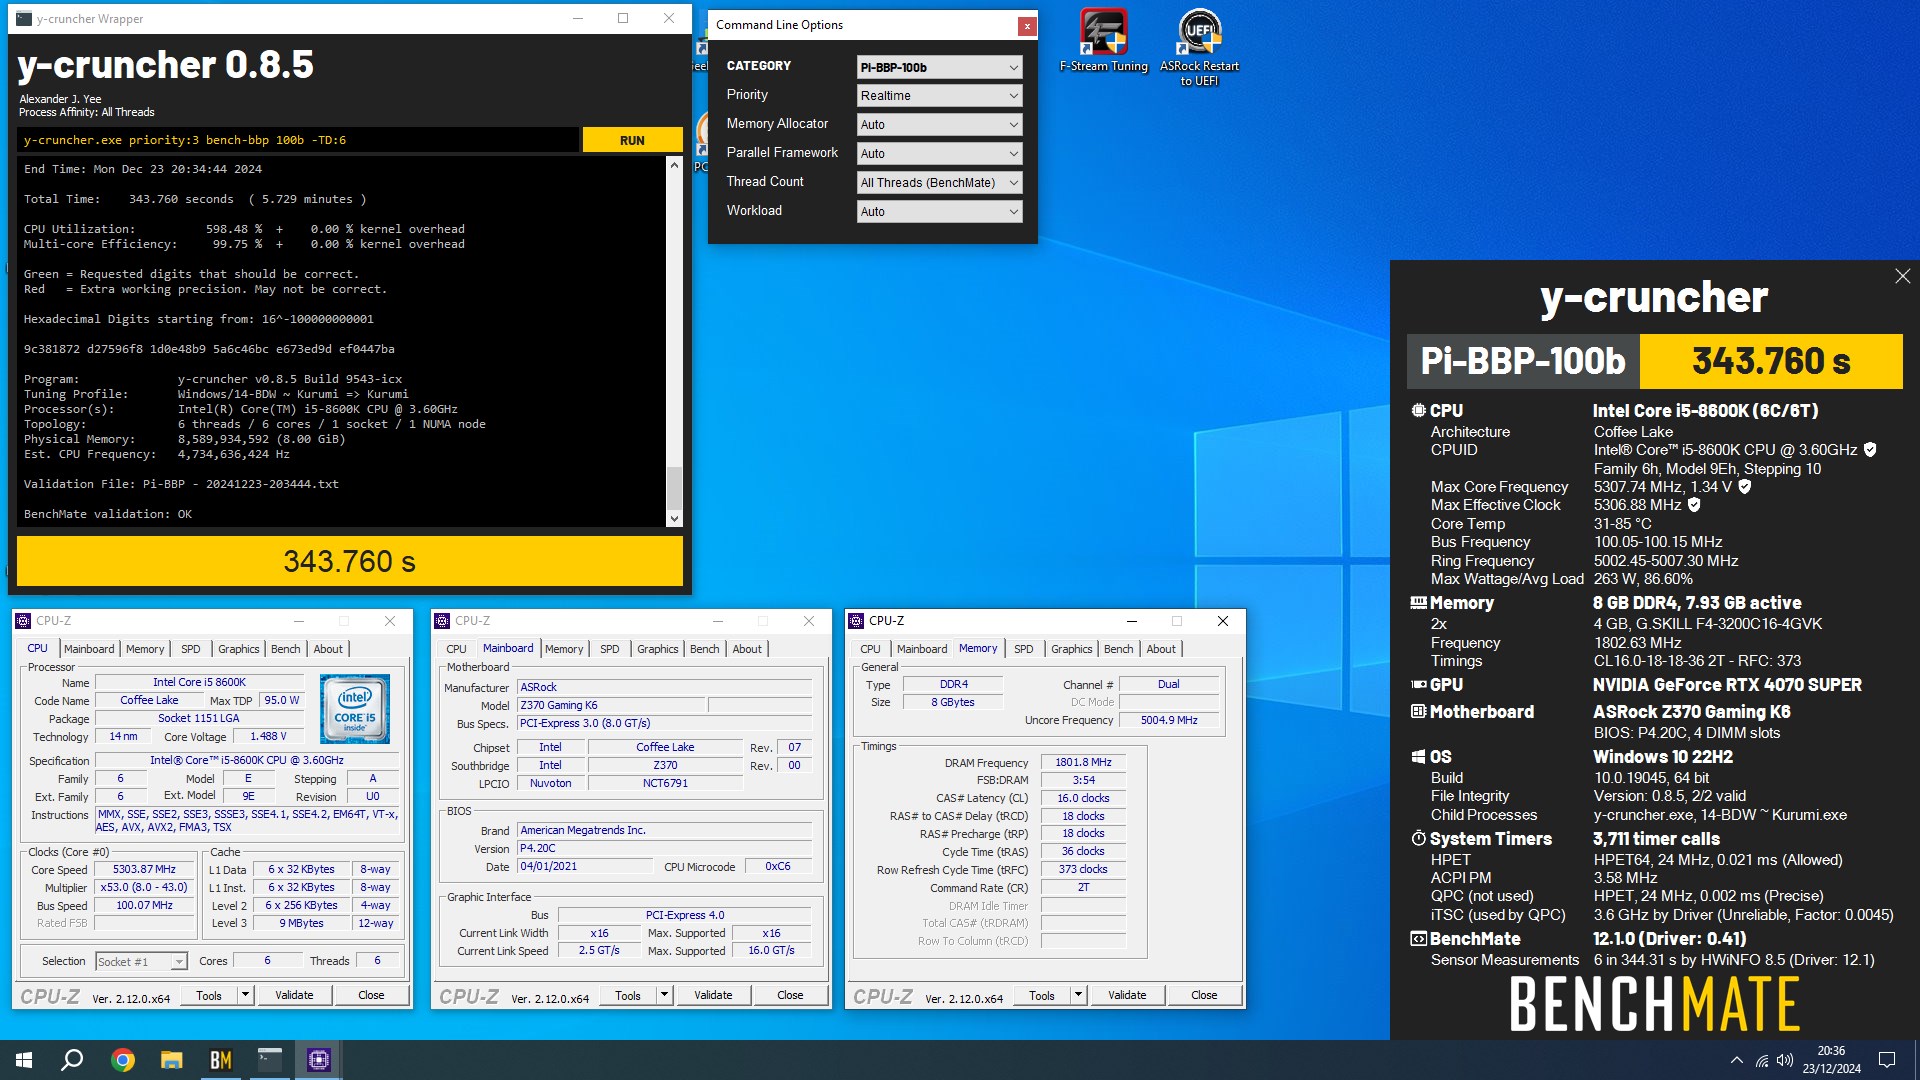
Task: Click the OS Windows icon in BenchMate panel
Action: 1418,757
